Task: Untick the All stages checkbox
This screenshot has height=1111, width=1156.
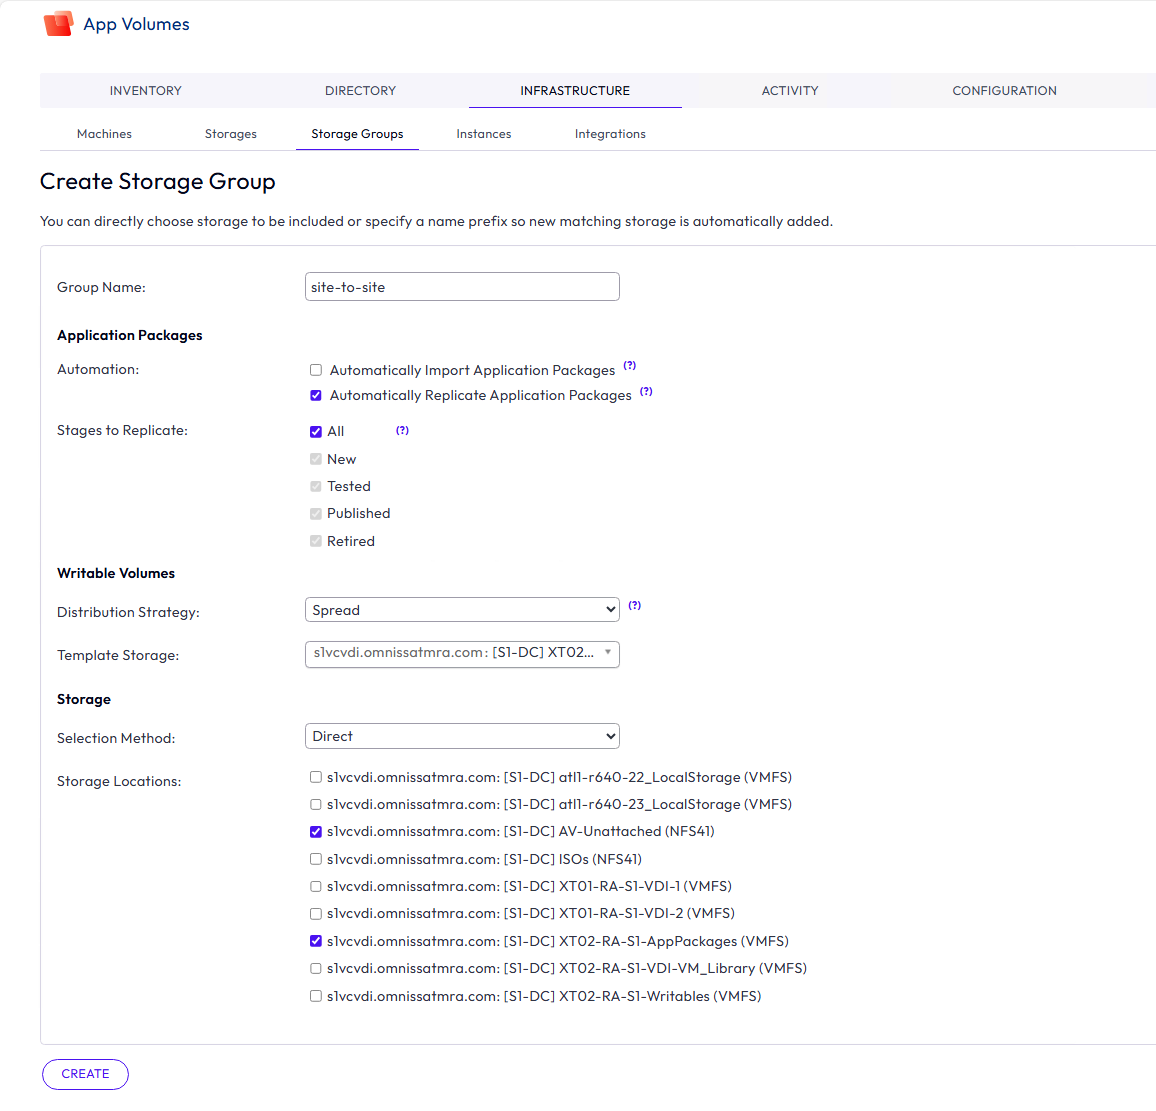Action: [x=316, y=432]
